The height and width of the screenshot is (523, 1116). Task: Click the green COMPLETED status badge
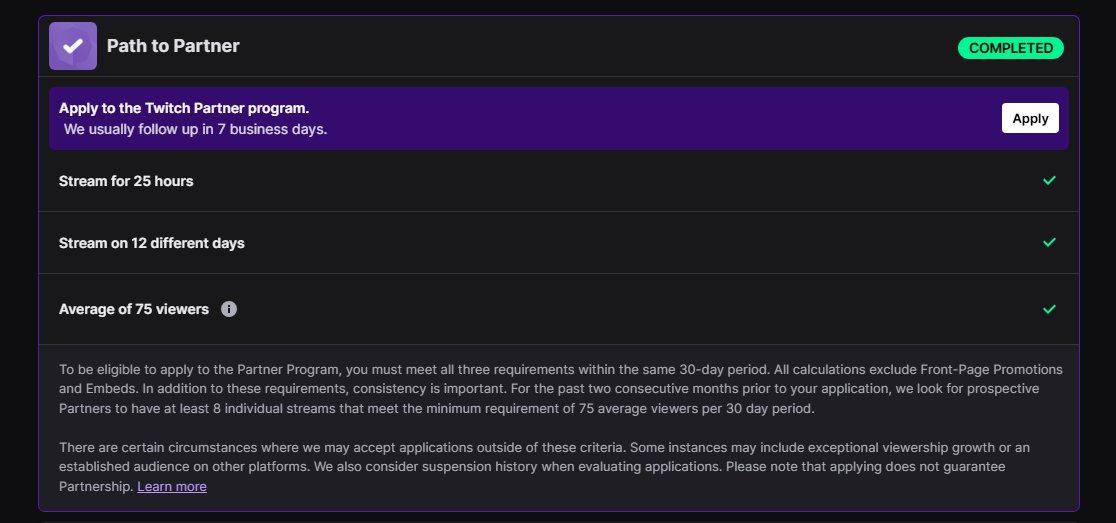coord(1011,48)
